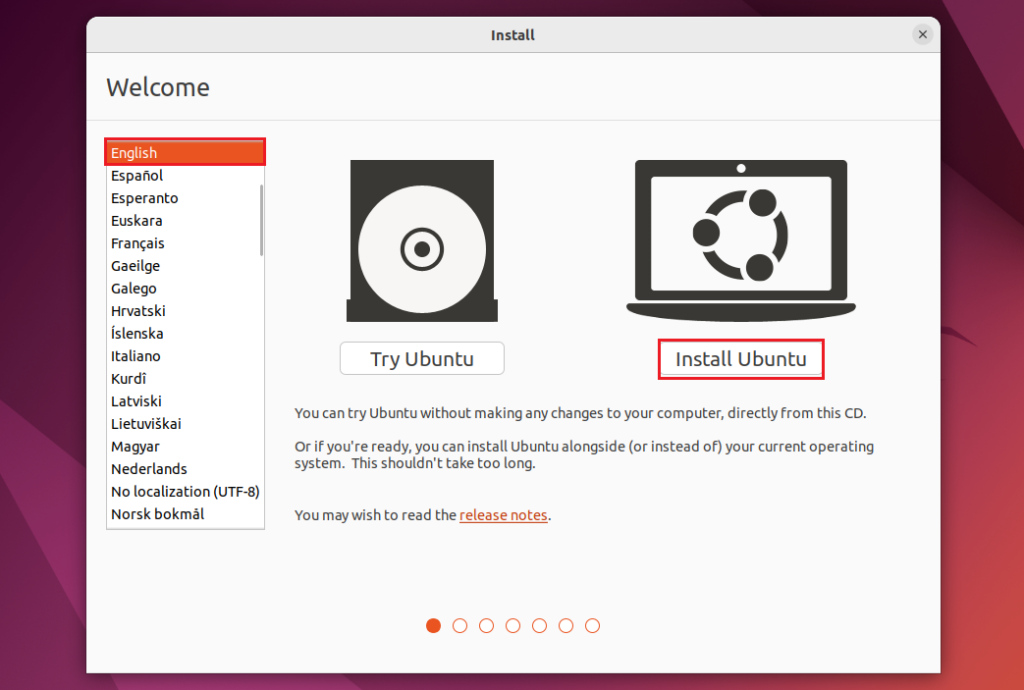
Task: Select Français from the language list
Action: (x=137, y=243)
